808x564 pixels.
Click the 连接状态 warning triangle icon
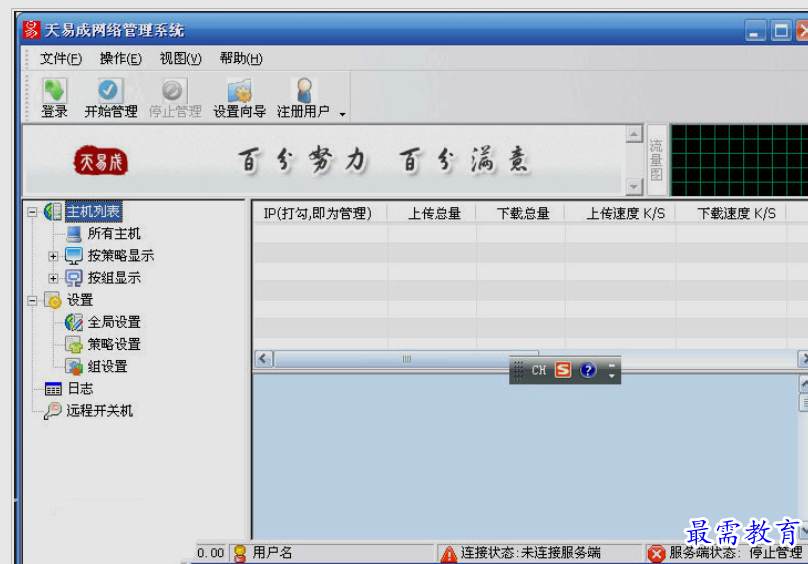(449, 554)
